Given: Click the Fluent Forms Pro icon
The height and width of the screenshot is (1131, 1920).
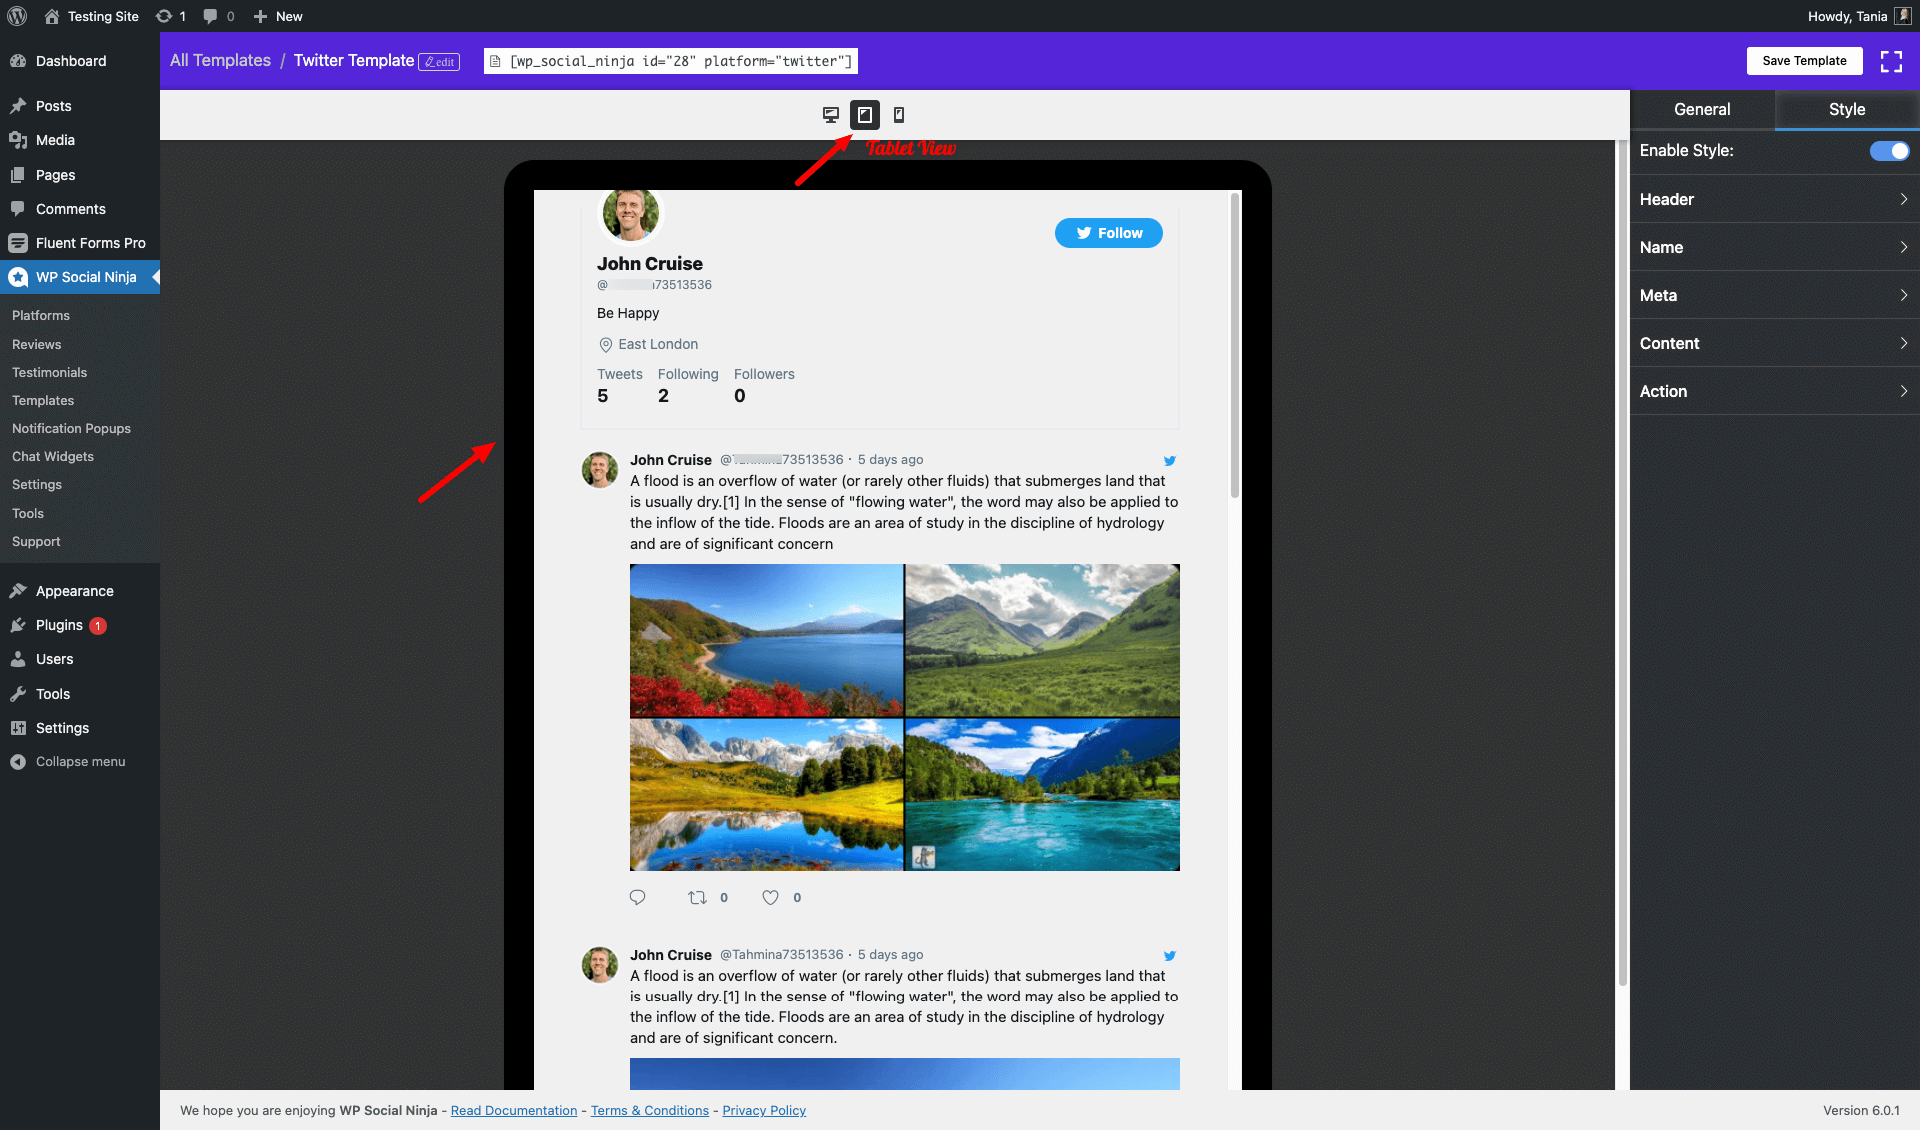Looking at the screenshot, I should point(18,242).
